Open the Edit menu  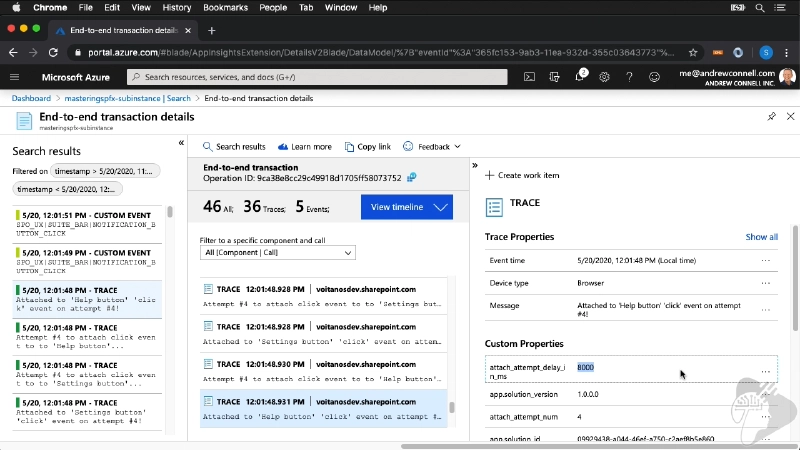(x=112, y=8)
